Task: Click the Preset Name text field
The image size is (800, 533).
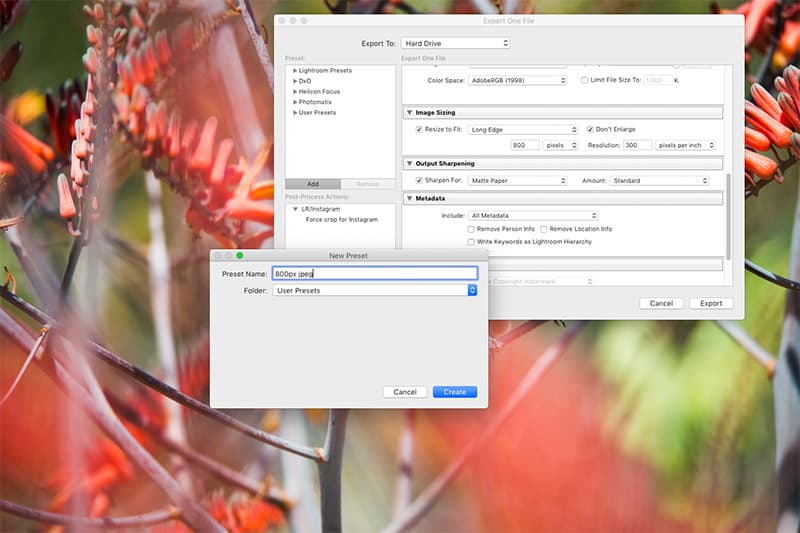Action: pos(375,274)
